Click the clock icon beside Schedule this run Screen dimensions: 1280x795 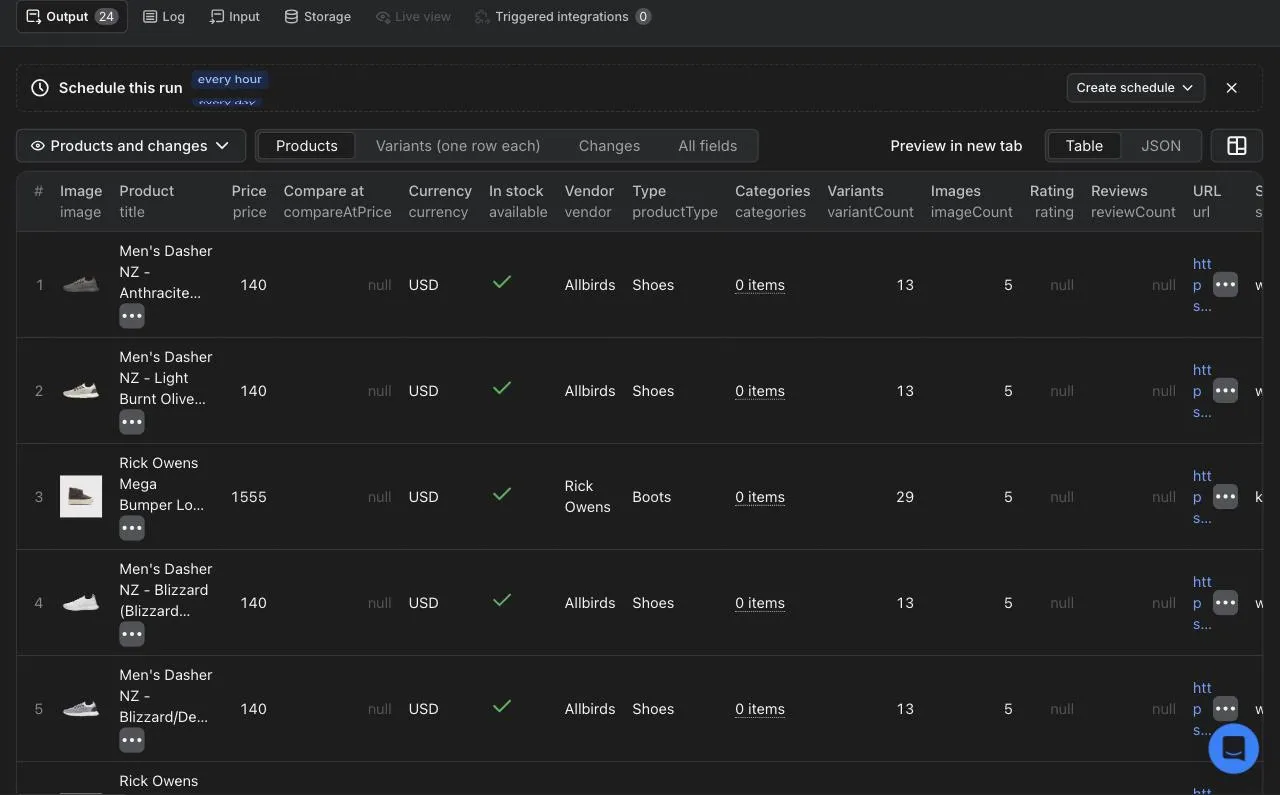point(40,88)
